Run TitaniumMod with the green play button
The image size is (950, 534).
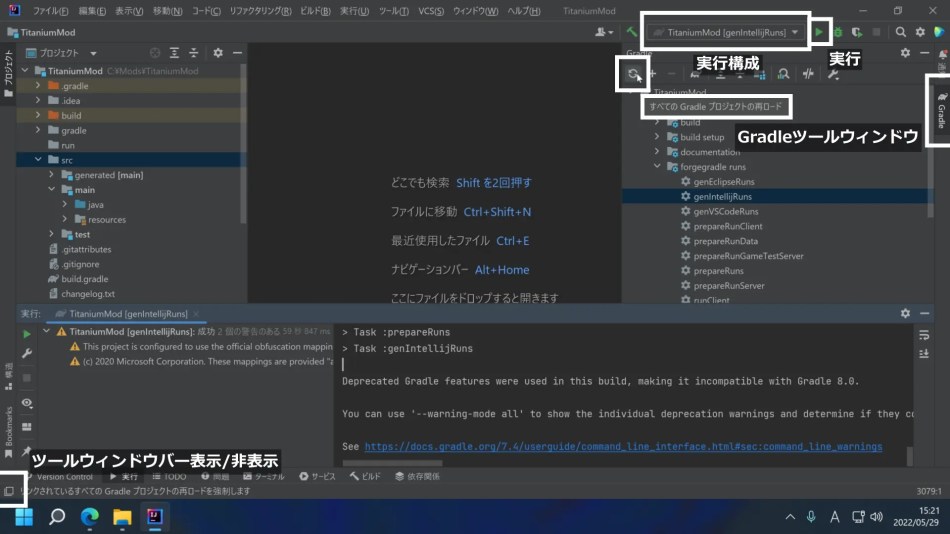coord(819,32)
